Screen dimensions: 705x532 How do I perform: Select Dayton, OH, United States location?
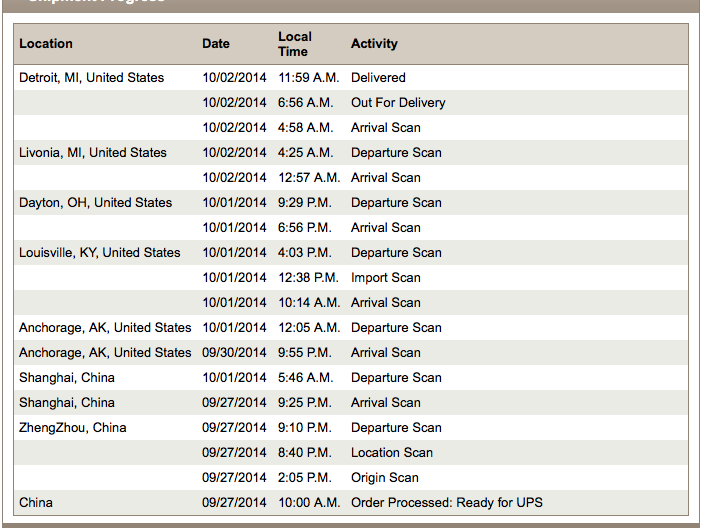[95, 202]
